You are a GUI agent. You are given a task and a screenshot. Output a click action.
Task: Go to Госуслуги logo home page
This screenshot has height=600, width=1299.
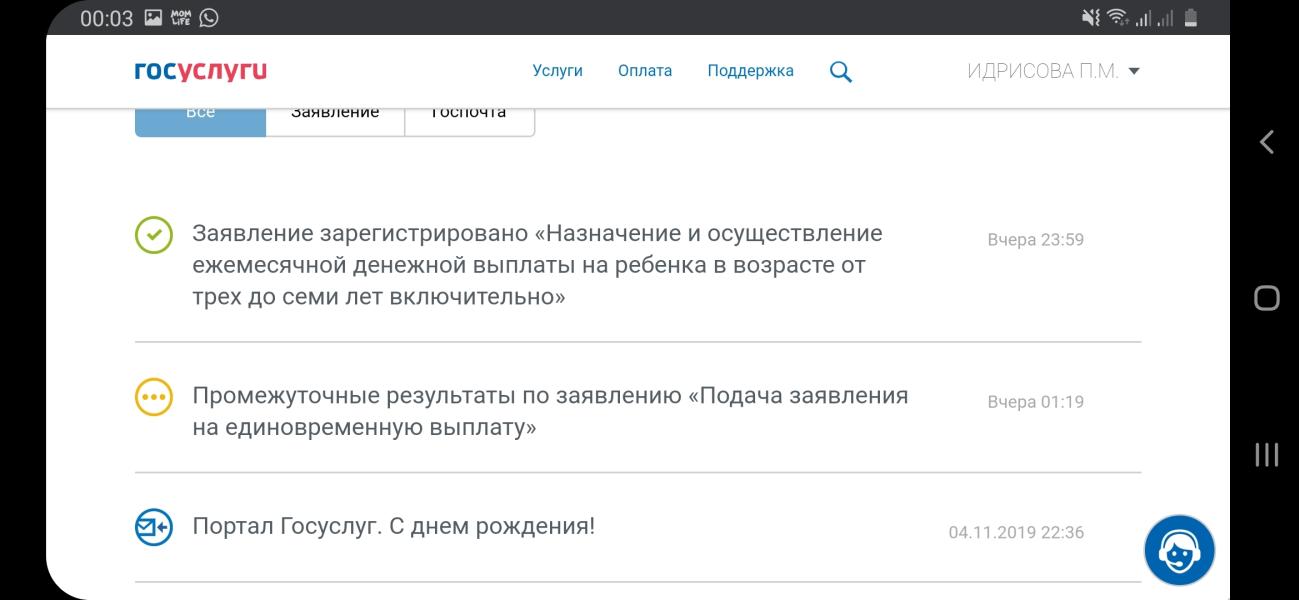201,71
